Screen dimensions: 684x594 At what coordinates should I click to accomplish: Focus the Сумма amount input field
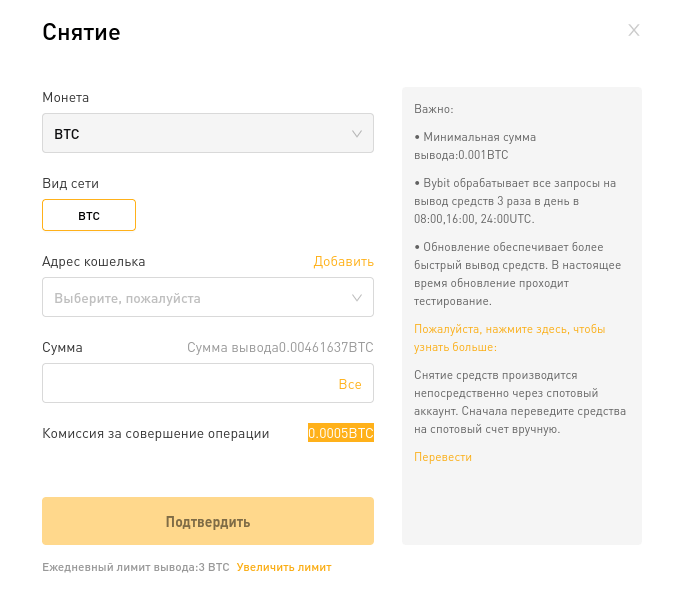click(185, 384)
